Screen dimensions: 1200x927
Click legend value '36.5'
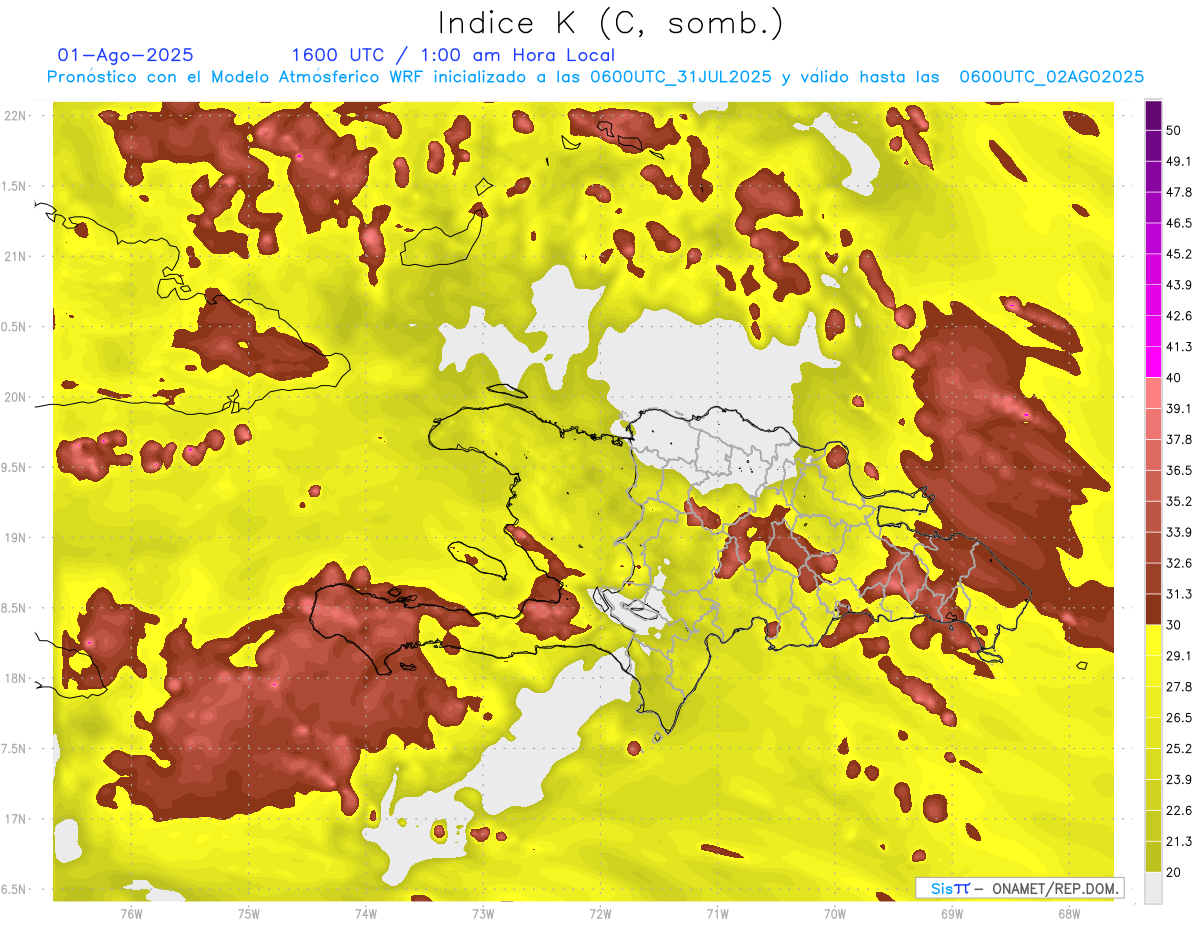[x=1177, y=470]
